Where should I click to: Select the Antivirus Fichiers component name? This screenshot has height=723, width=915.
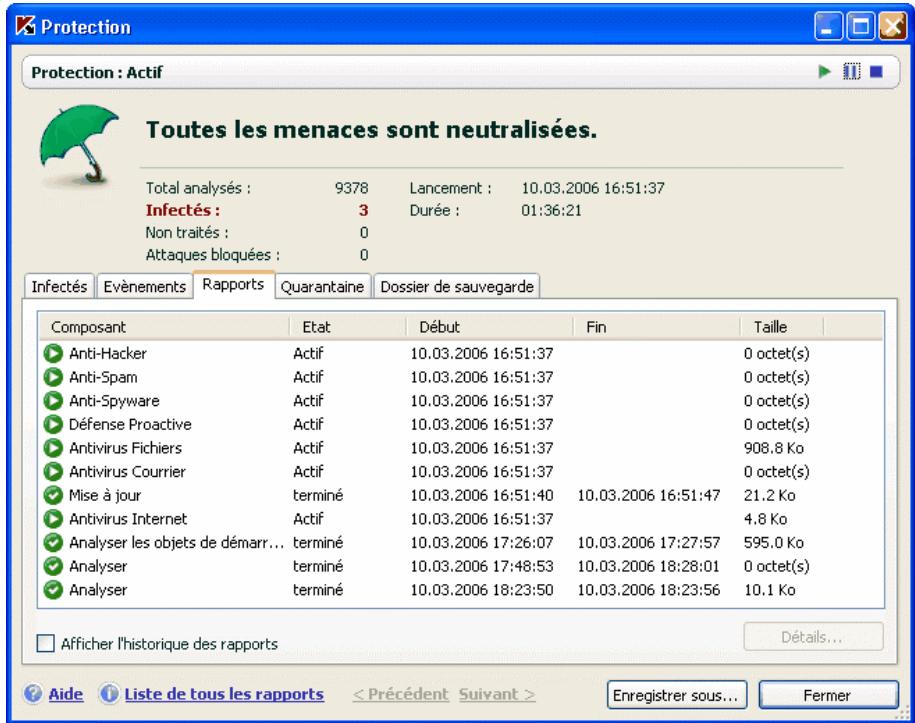pos(125,448)
